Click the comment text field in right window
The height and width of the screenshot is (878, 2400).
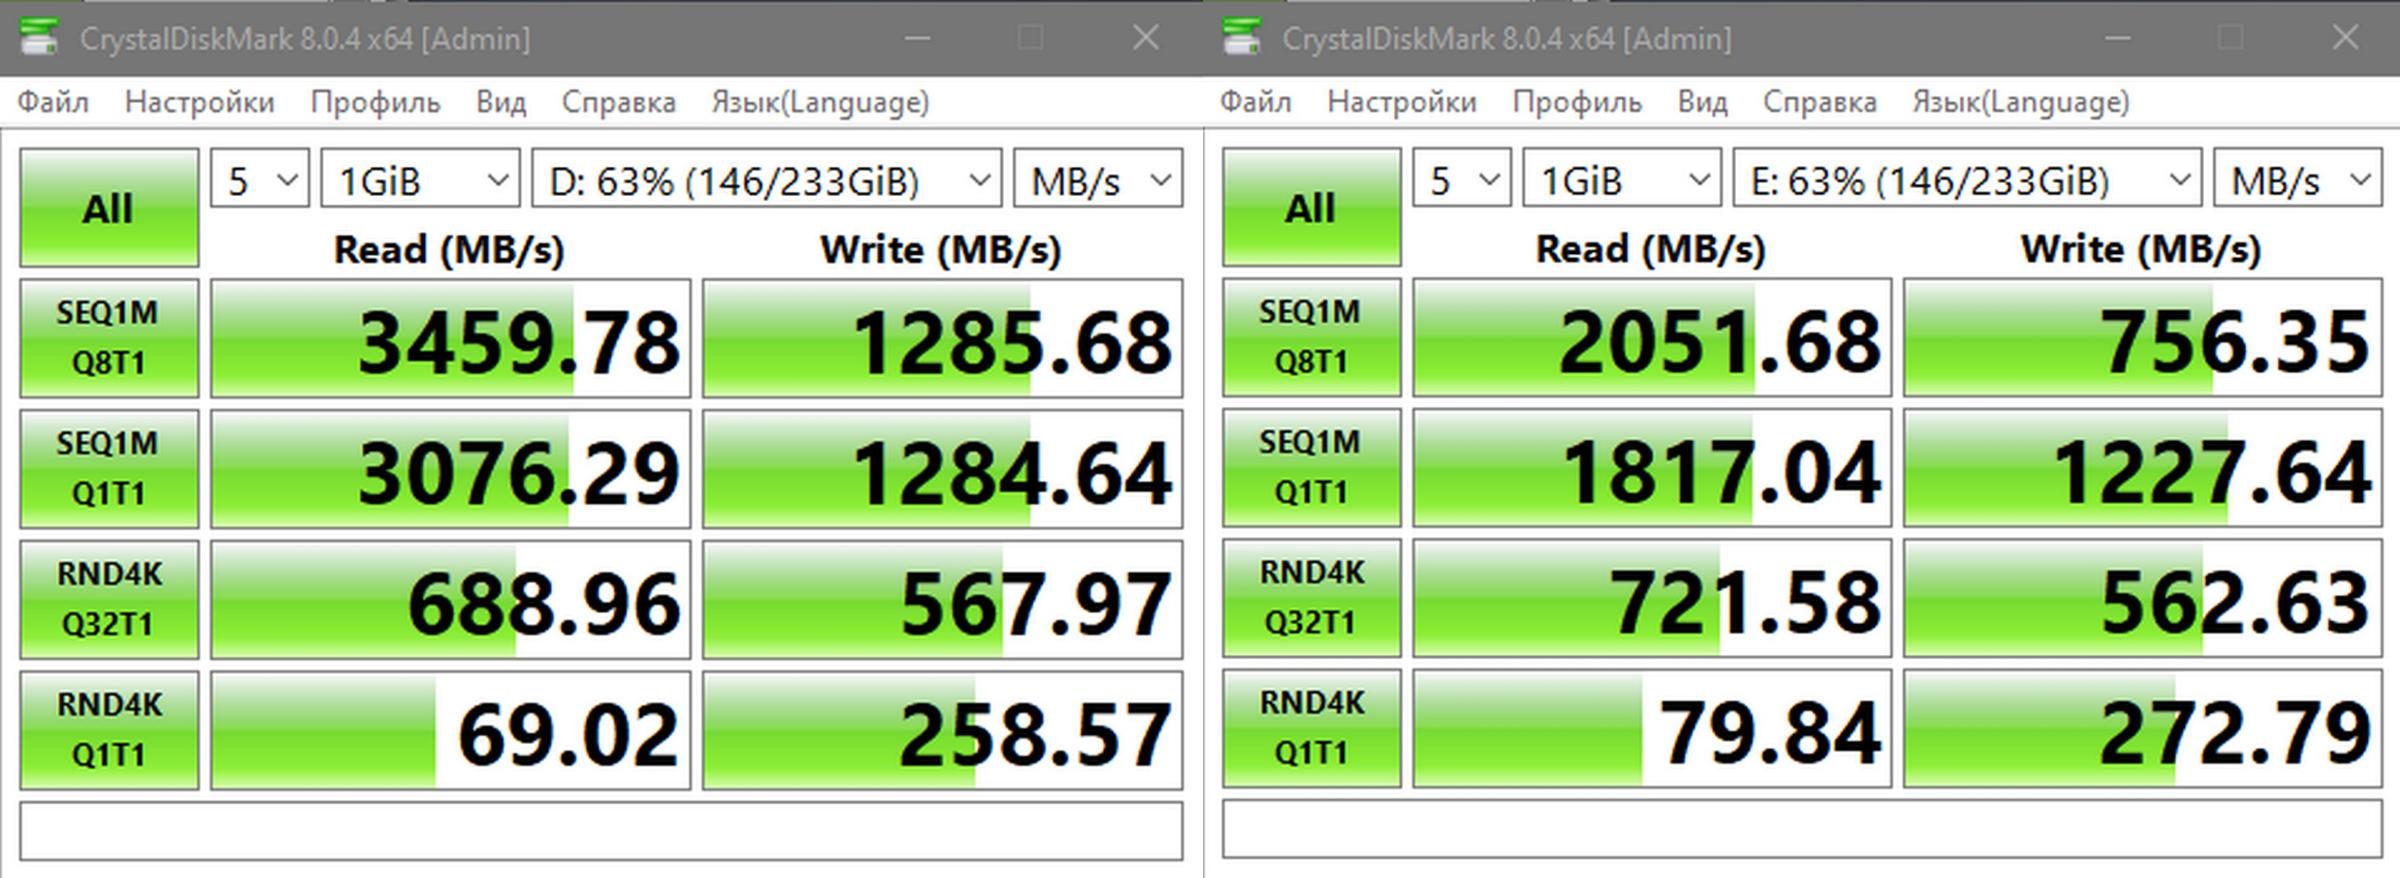tap(1802, 829)
